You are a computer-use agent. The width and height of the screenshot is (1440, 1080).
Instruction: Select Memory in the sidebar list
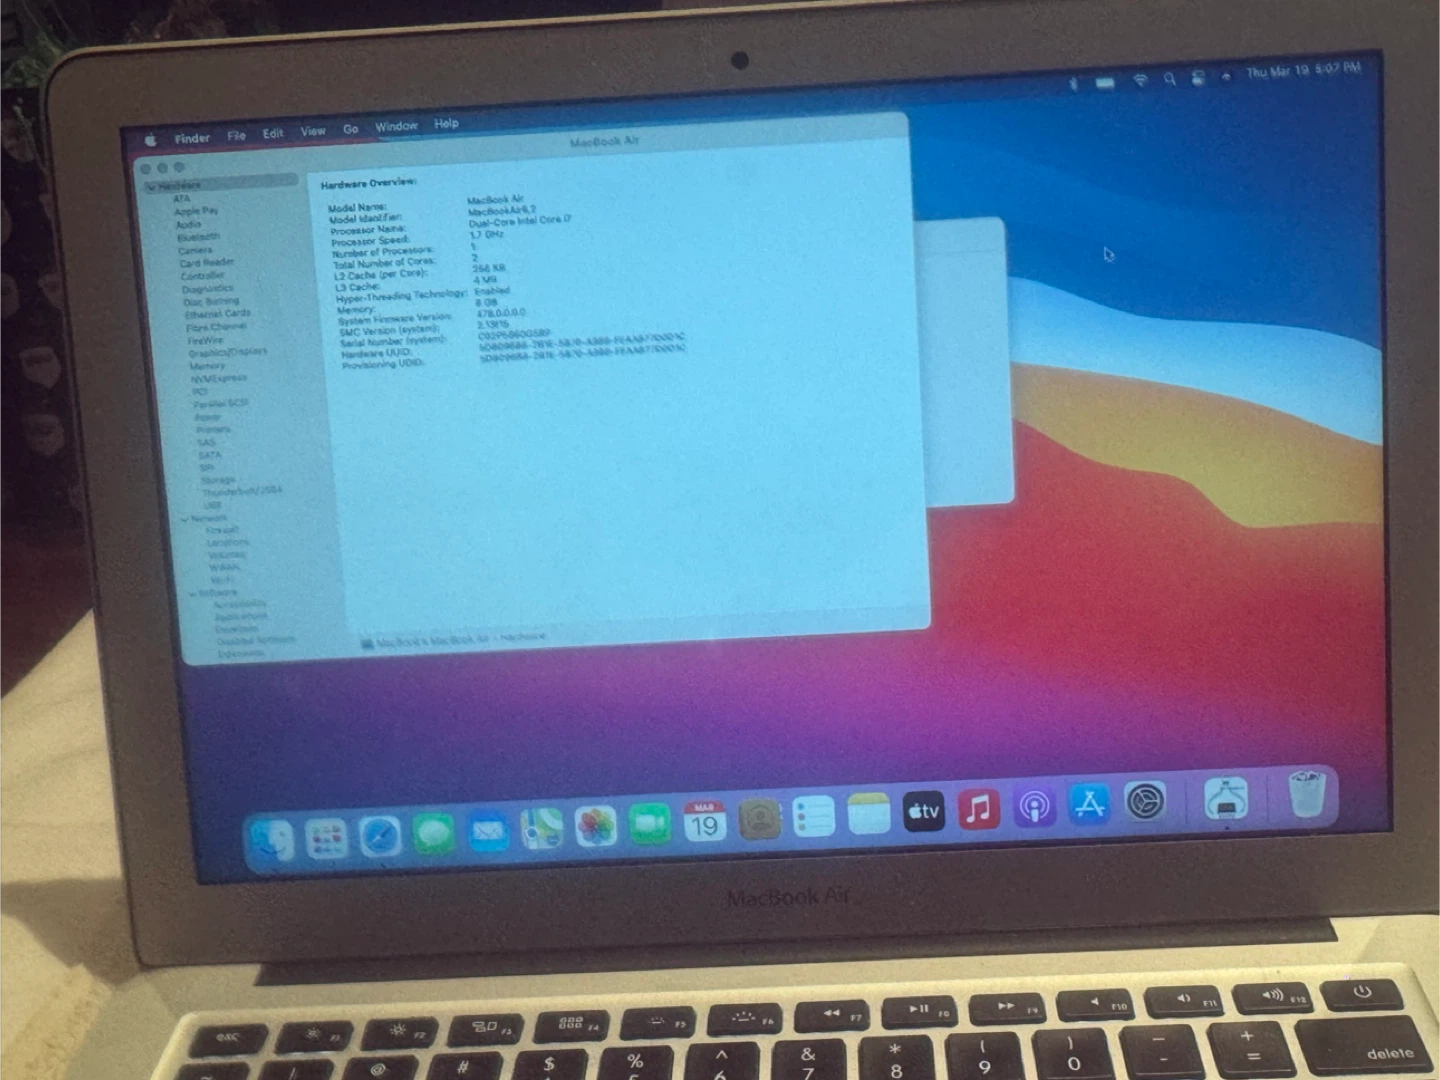pyautogui.click(x=208, y=366)
